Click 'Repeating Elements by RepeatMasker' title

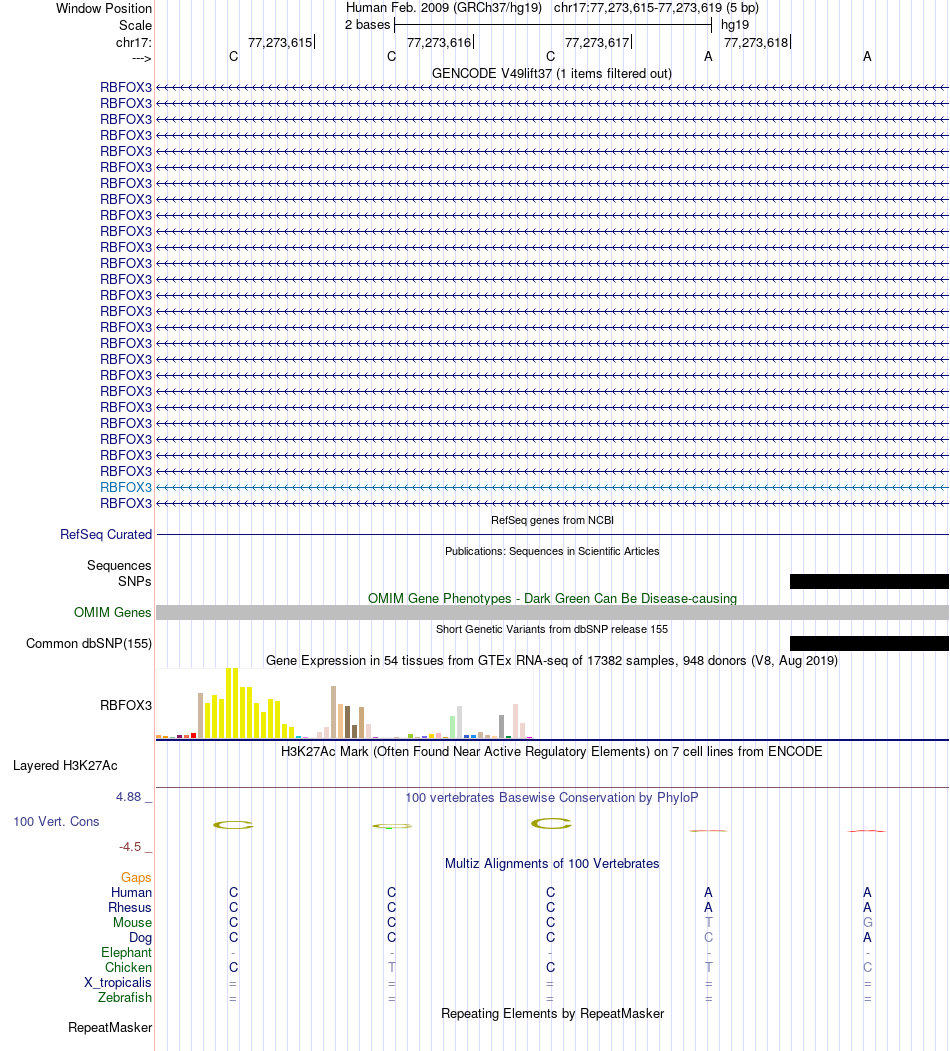tap(552, 1013)
